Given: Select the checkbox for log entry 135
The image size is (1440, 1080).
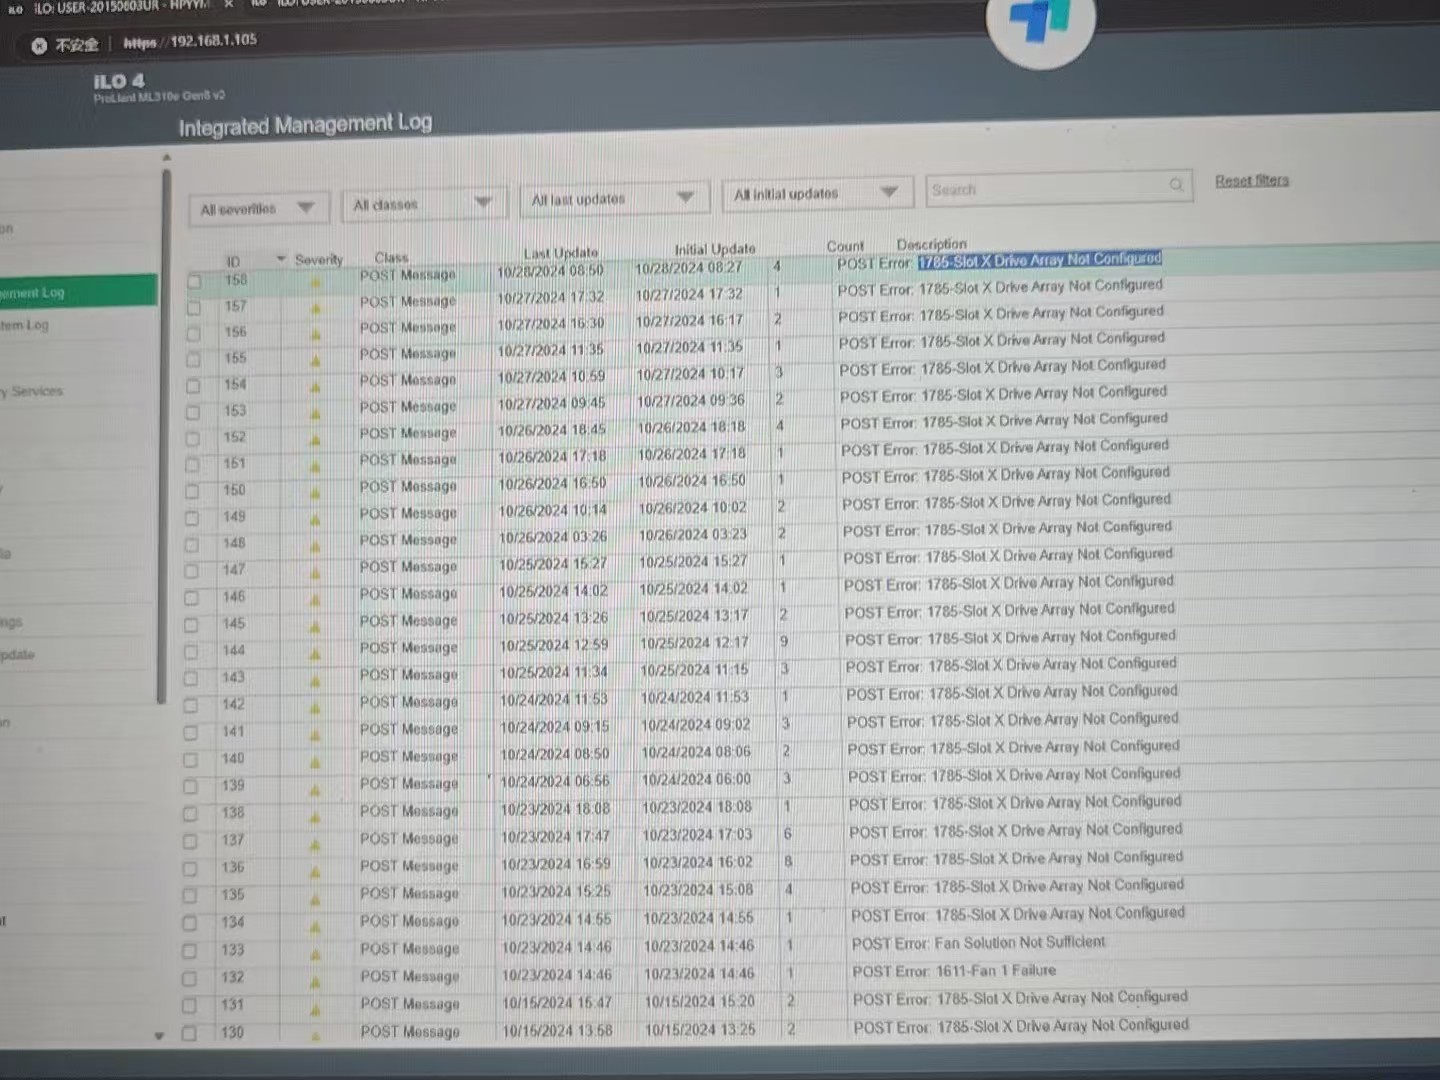Looking at the screenshot, I should point(190,896).
